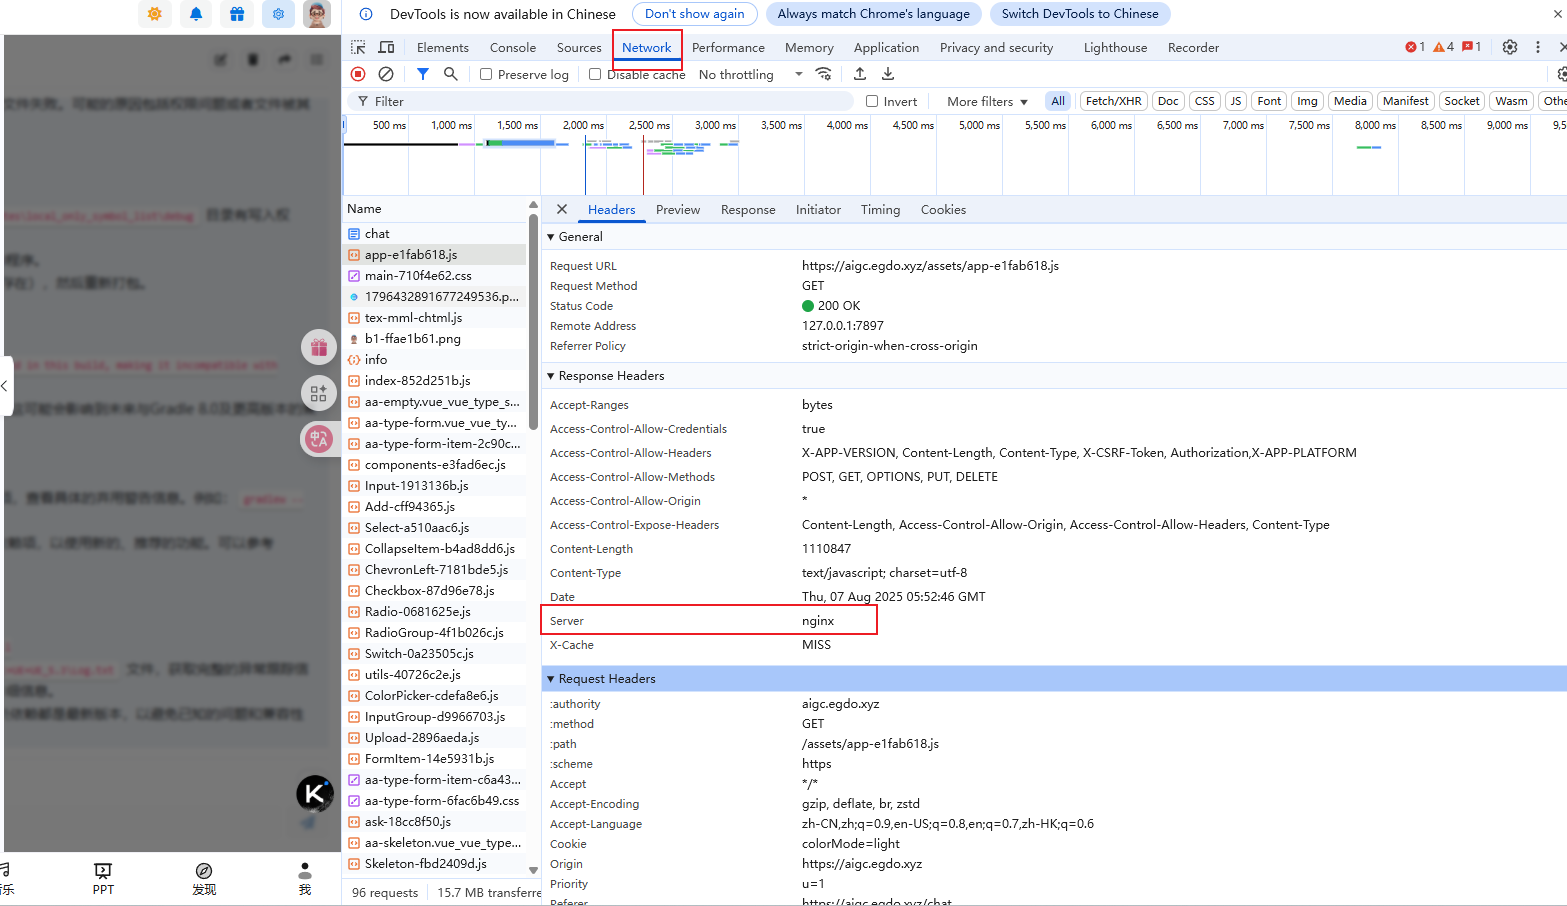Check the Invert filter checkbox

click(x=872, y=101)
